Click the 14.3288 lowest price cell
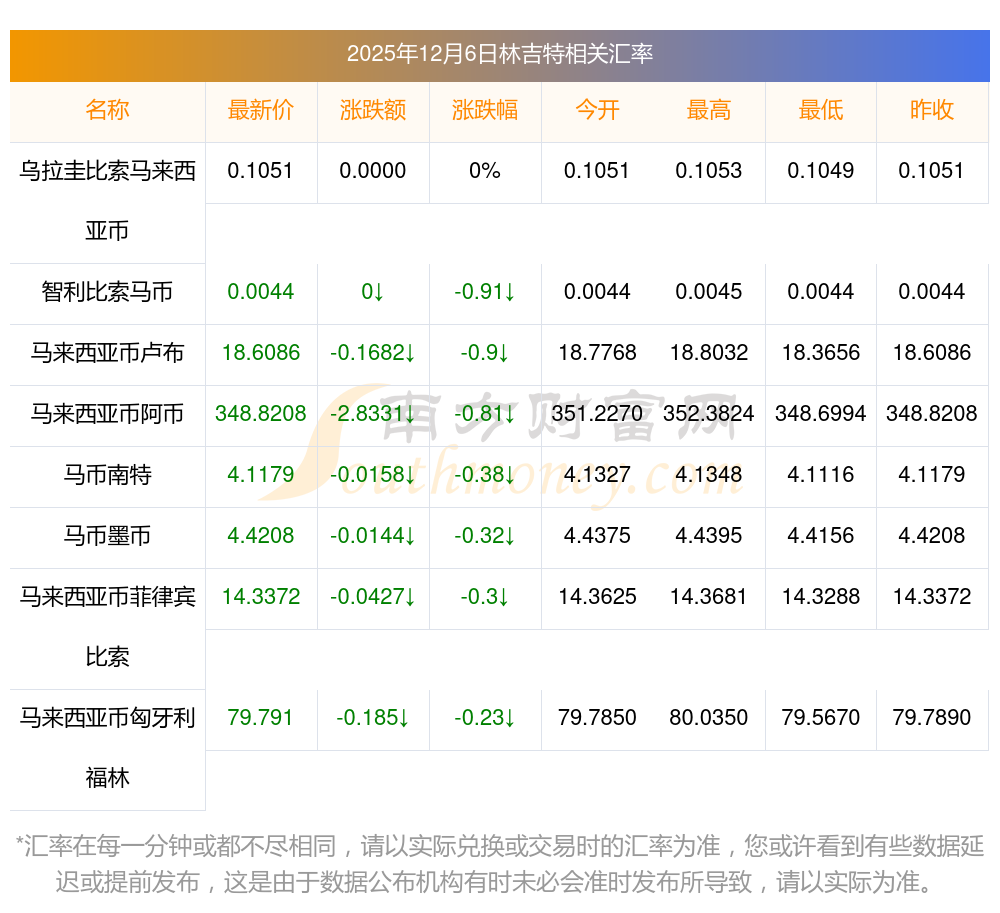The image size is (1000, 913). [x=821, y=597]
